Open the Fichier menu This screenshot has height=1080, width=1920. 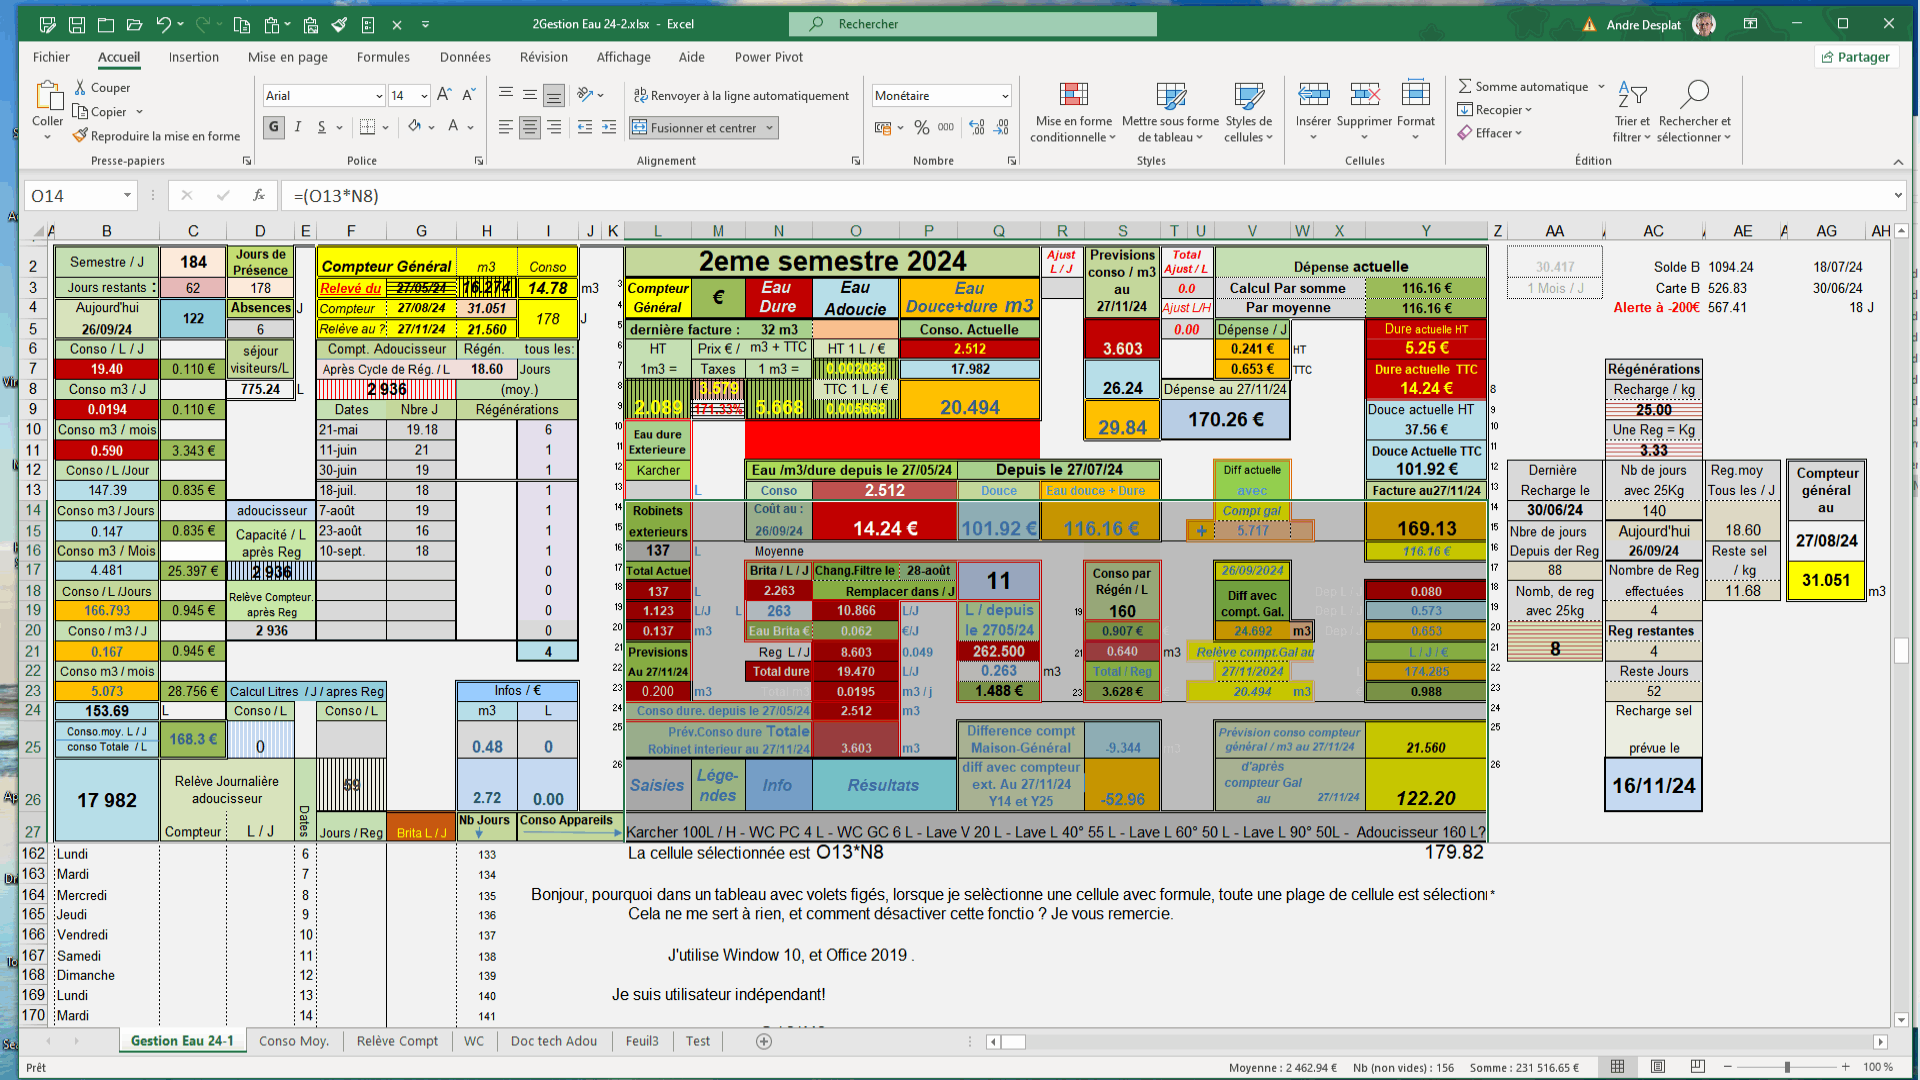point(51,57)
